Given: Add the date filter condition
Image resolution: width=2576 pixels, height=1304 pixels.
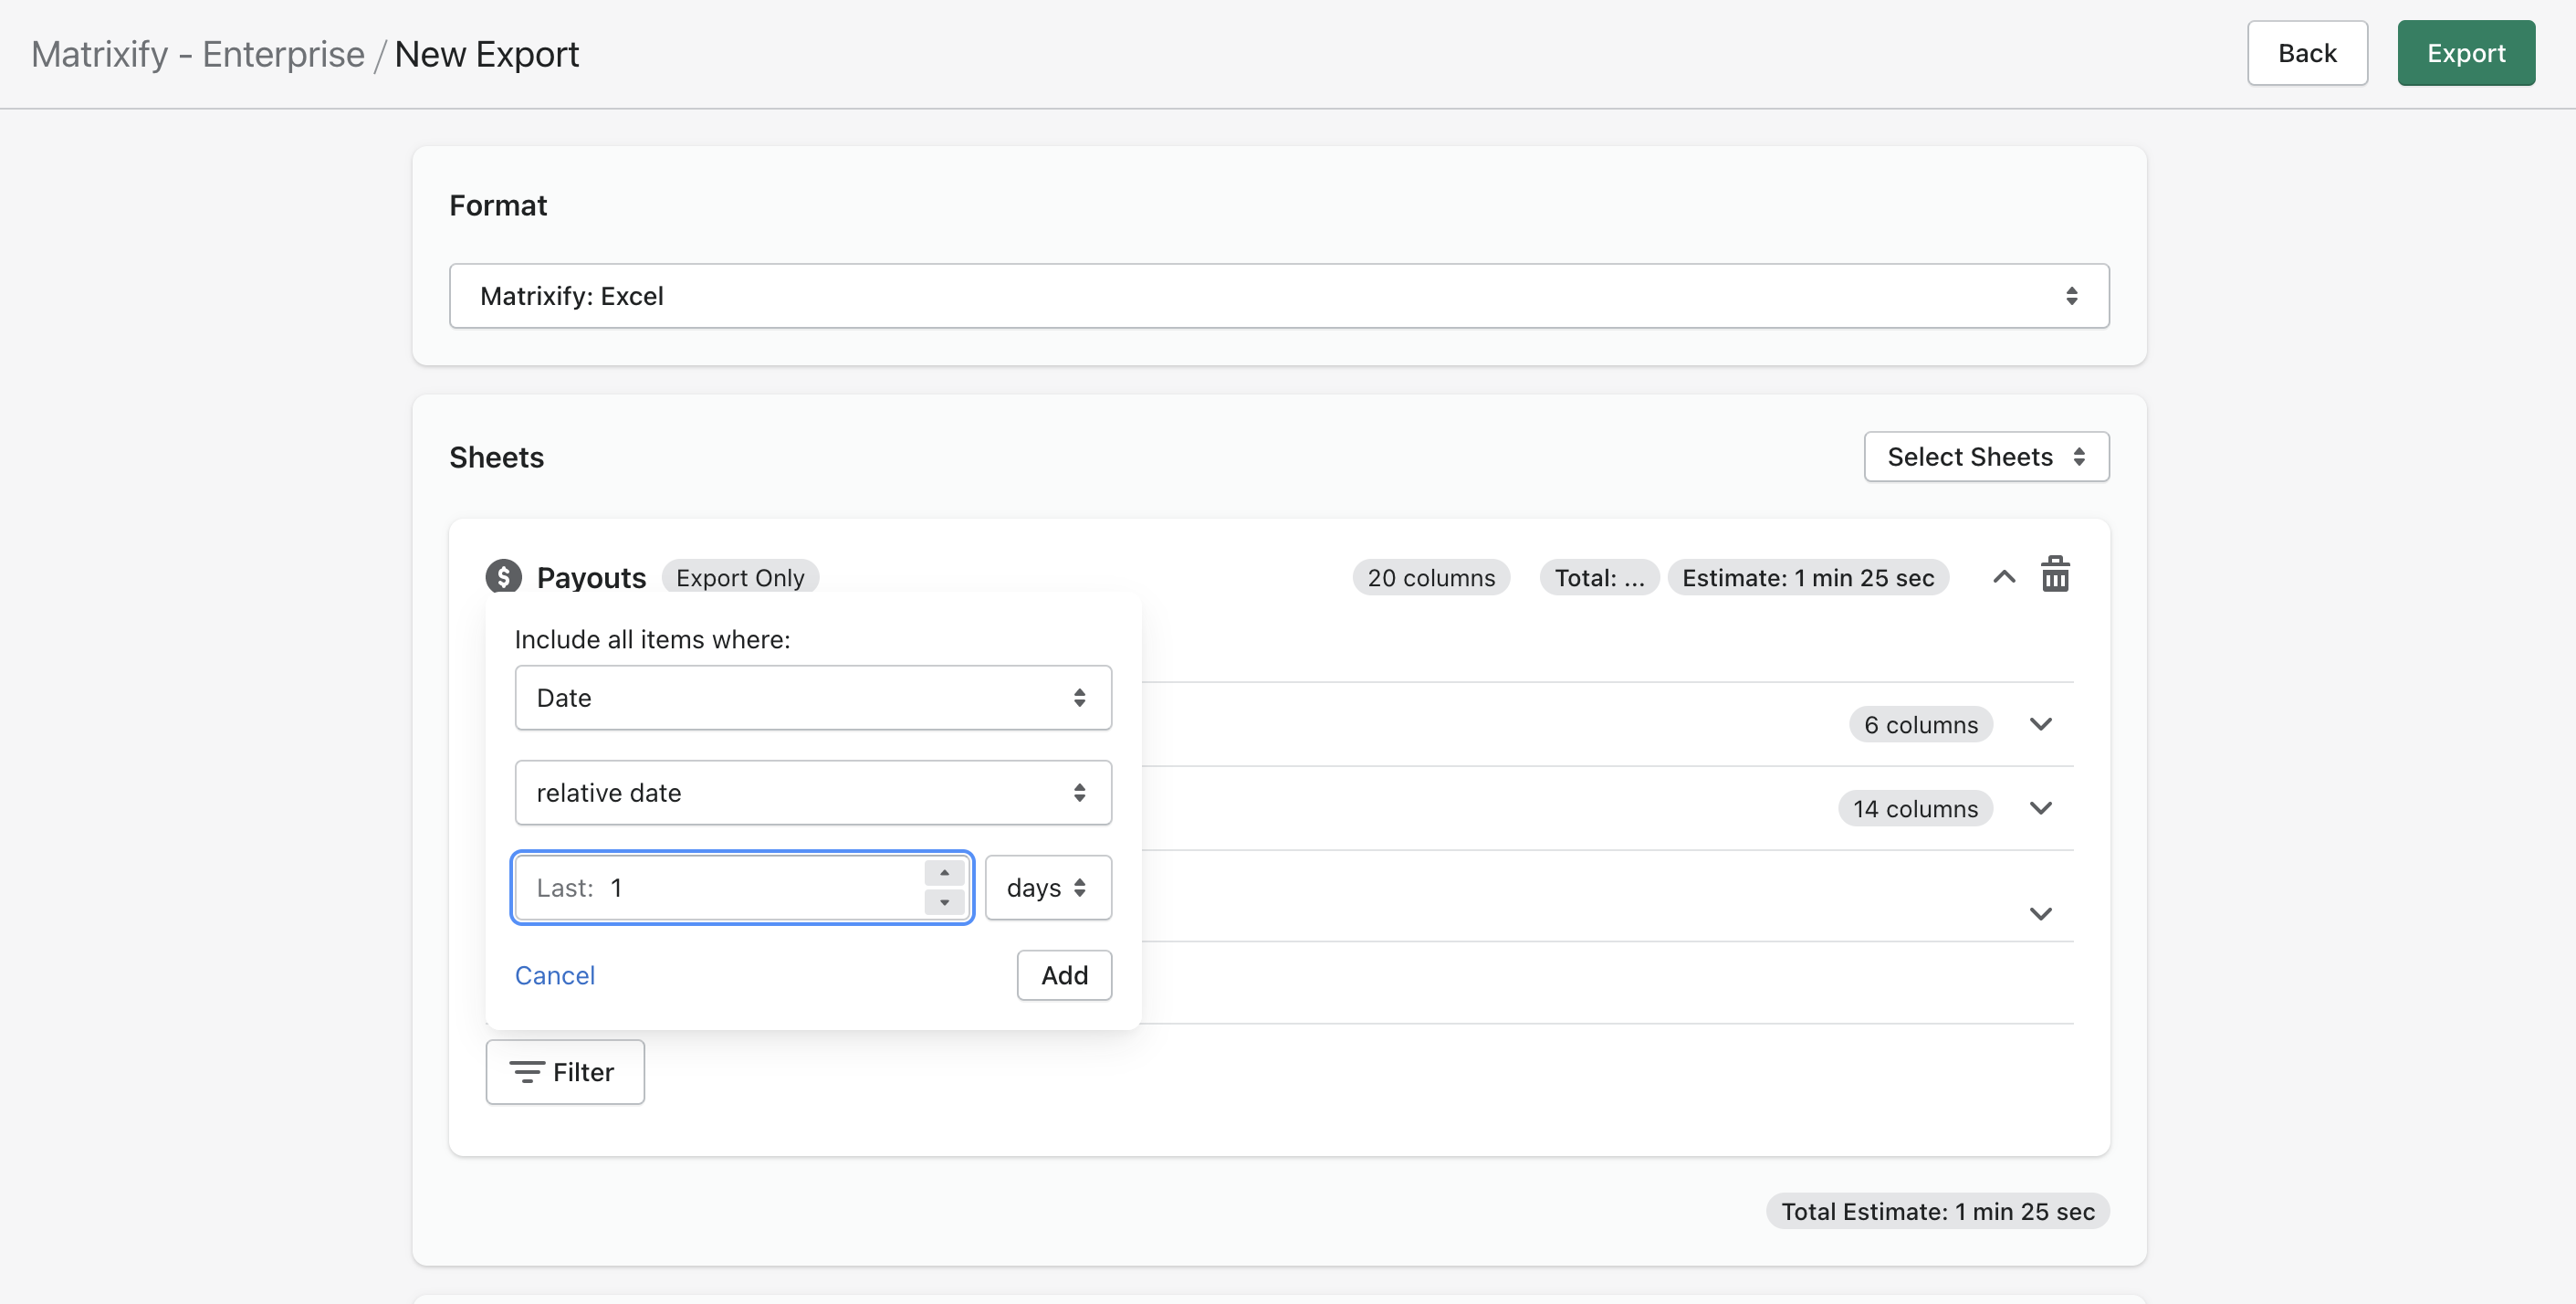Looking at the screenshot, I should pos(1063,975).
